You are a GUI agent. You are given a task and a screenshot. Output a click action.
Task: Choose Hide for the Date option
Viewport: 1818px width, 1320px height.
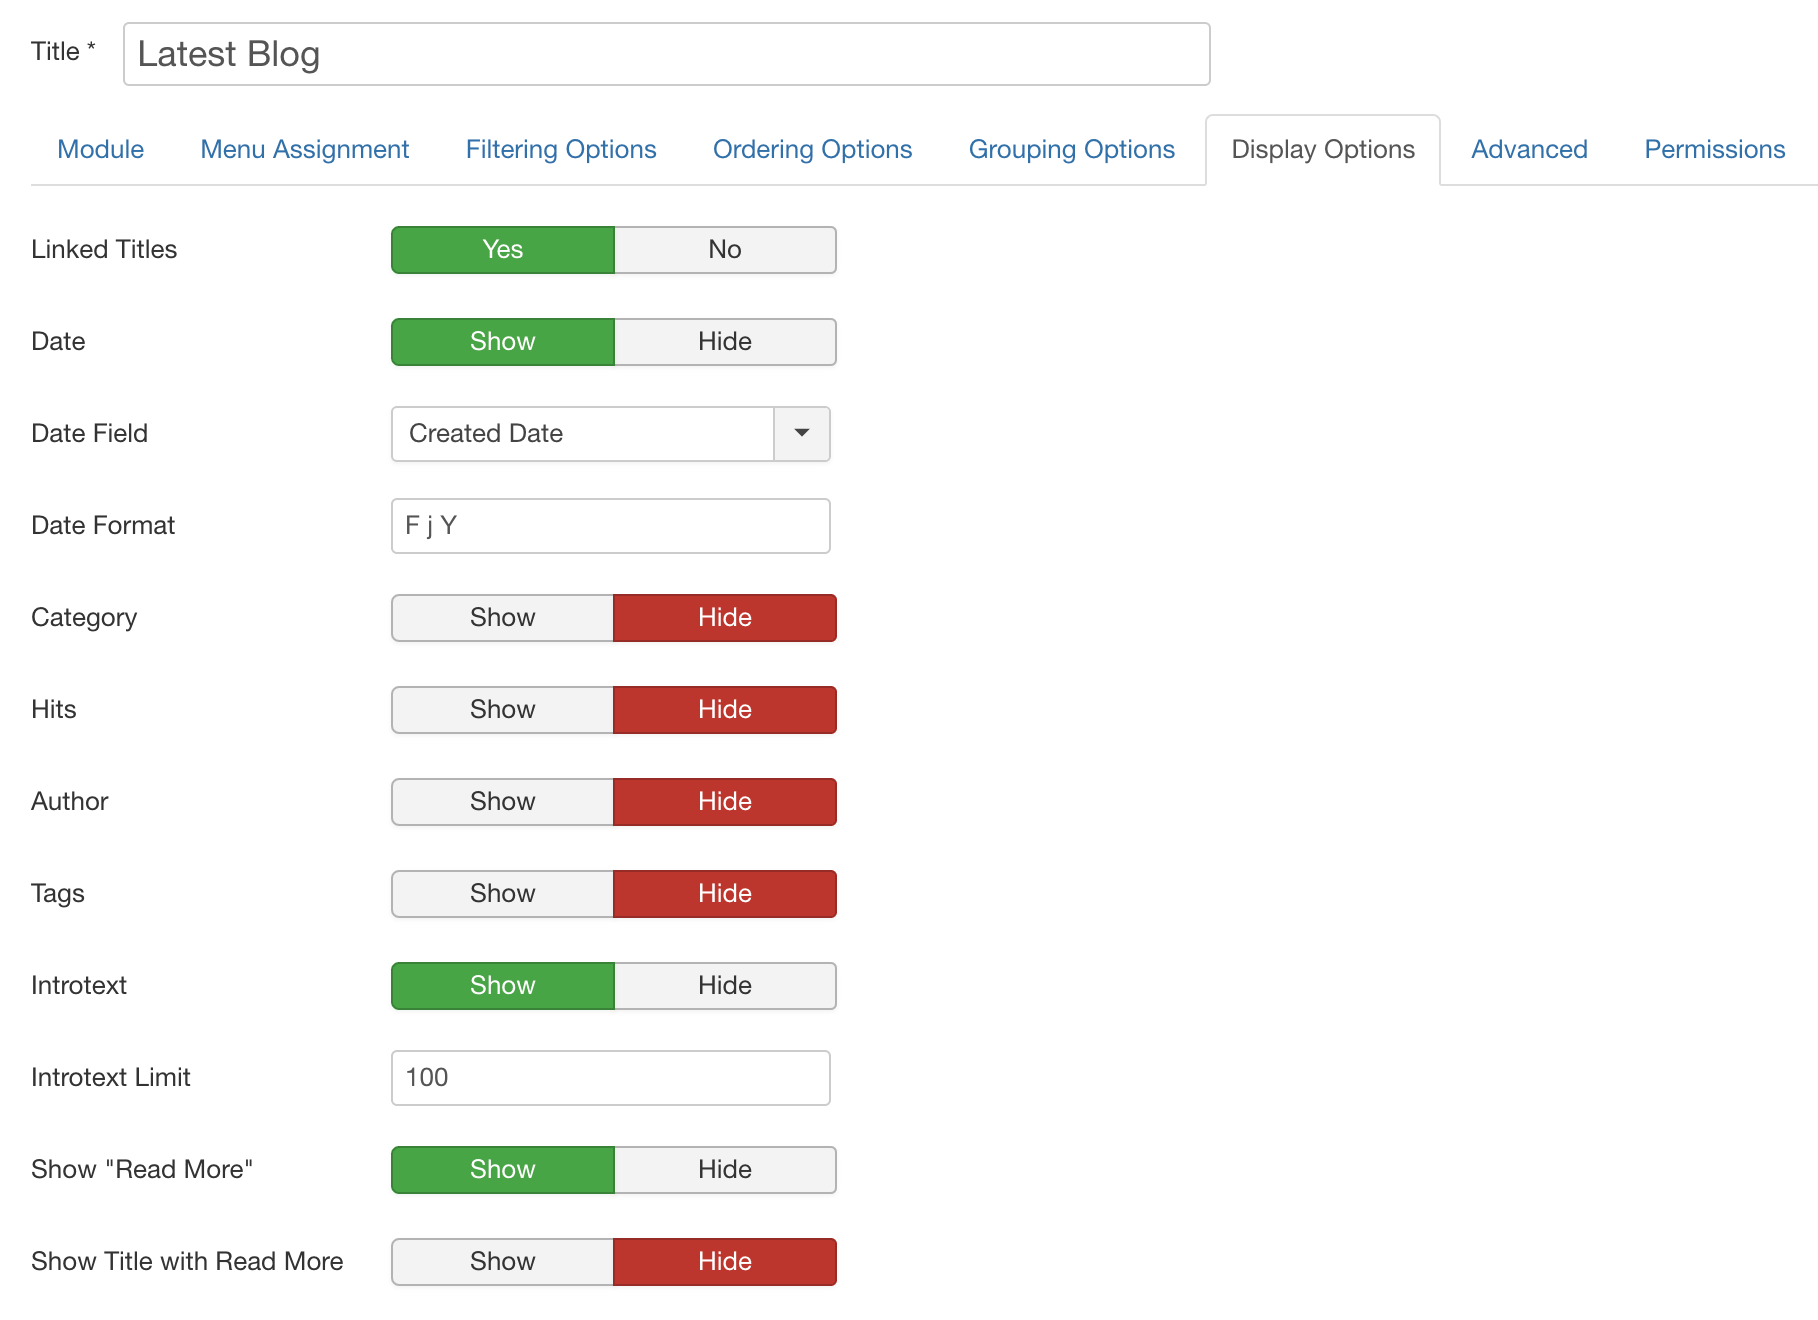point(725,342)
